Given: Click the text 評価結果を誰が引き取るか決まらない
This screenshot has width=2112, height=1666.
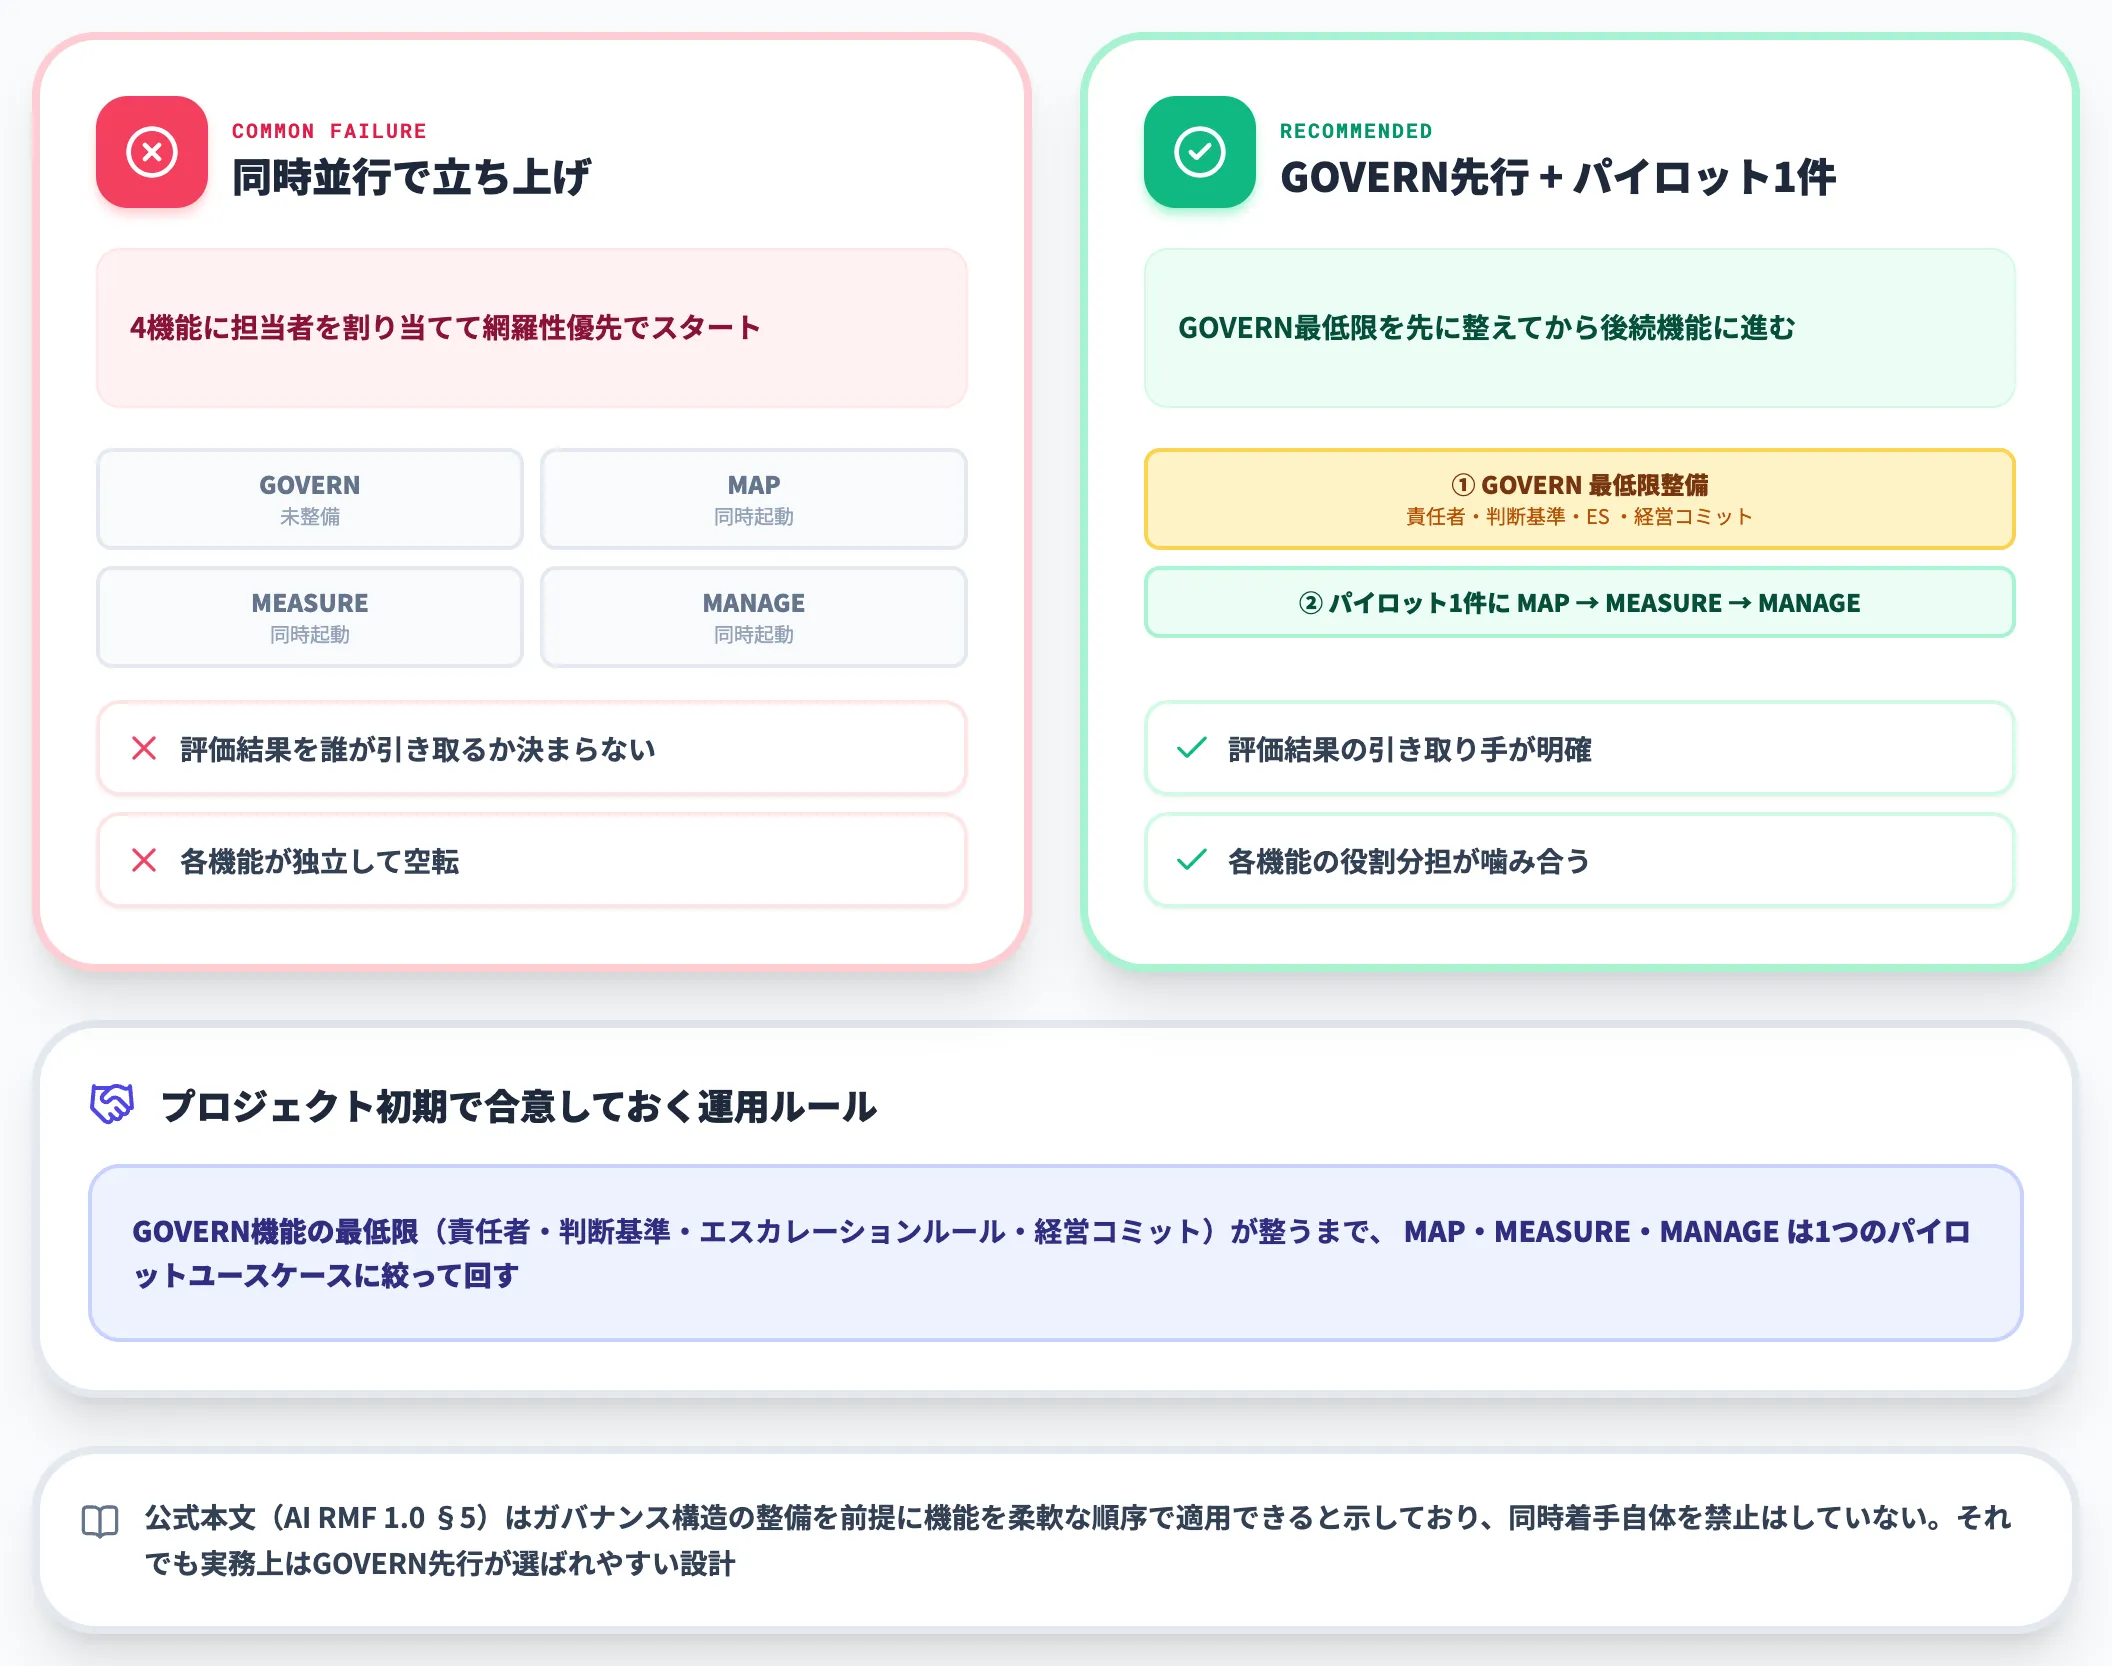Looking at the screenshot, I should [x=418, y=749].
